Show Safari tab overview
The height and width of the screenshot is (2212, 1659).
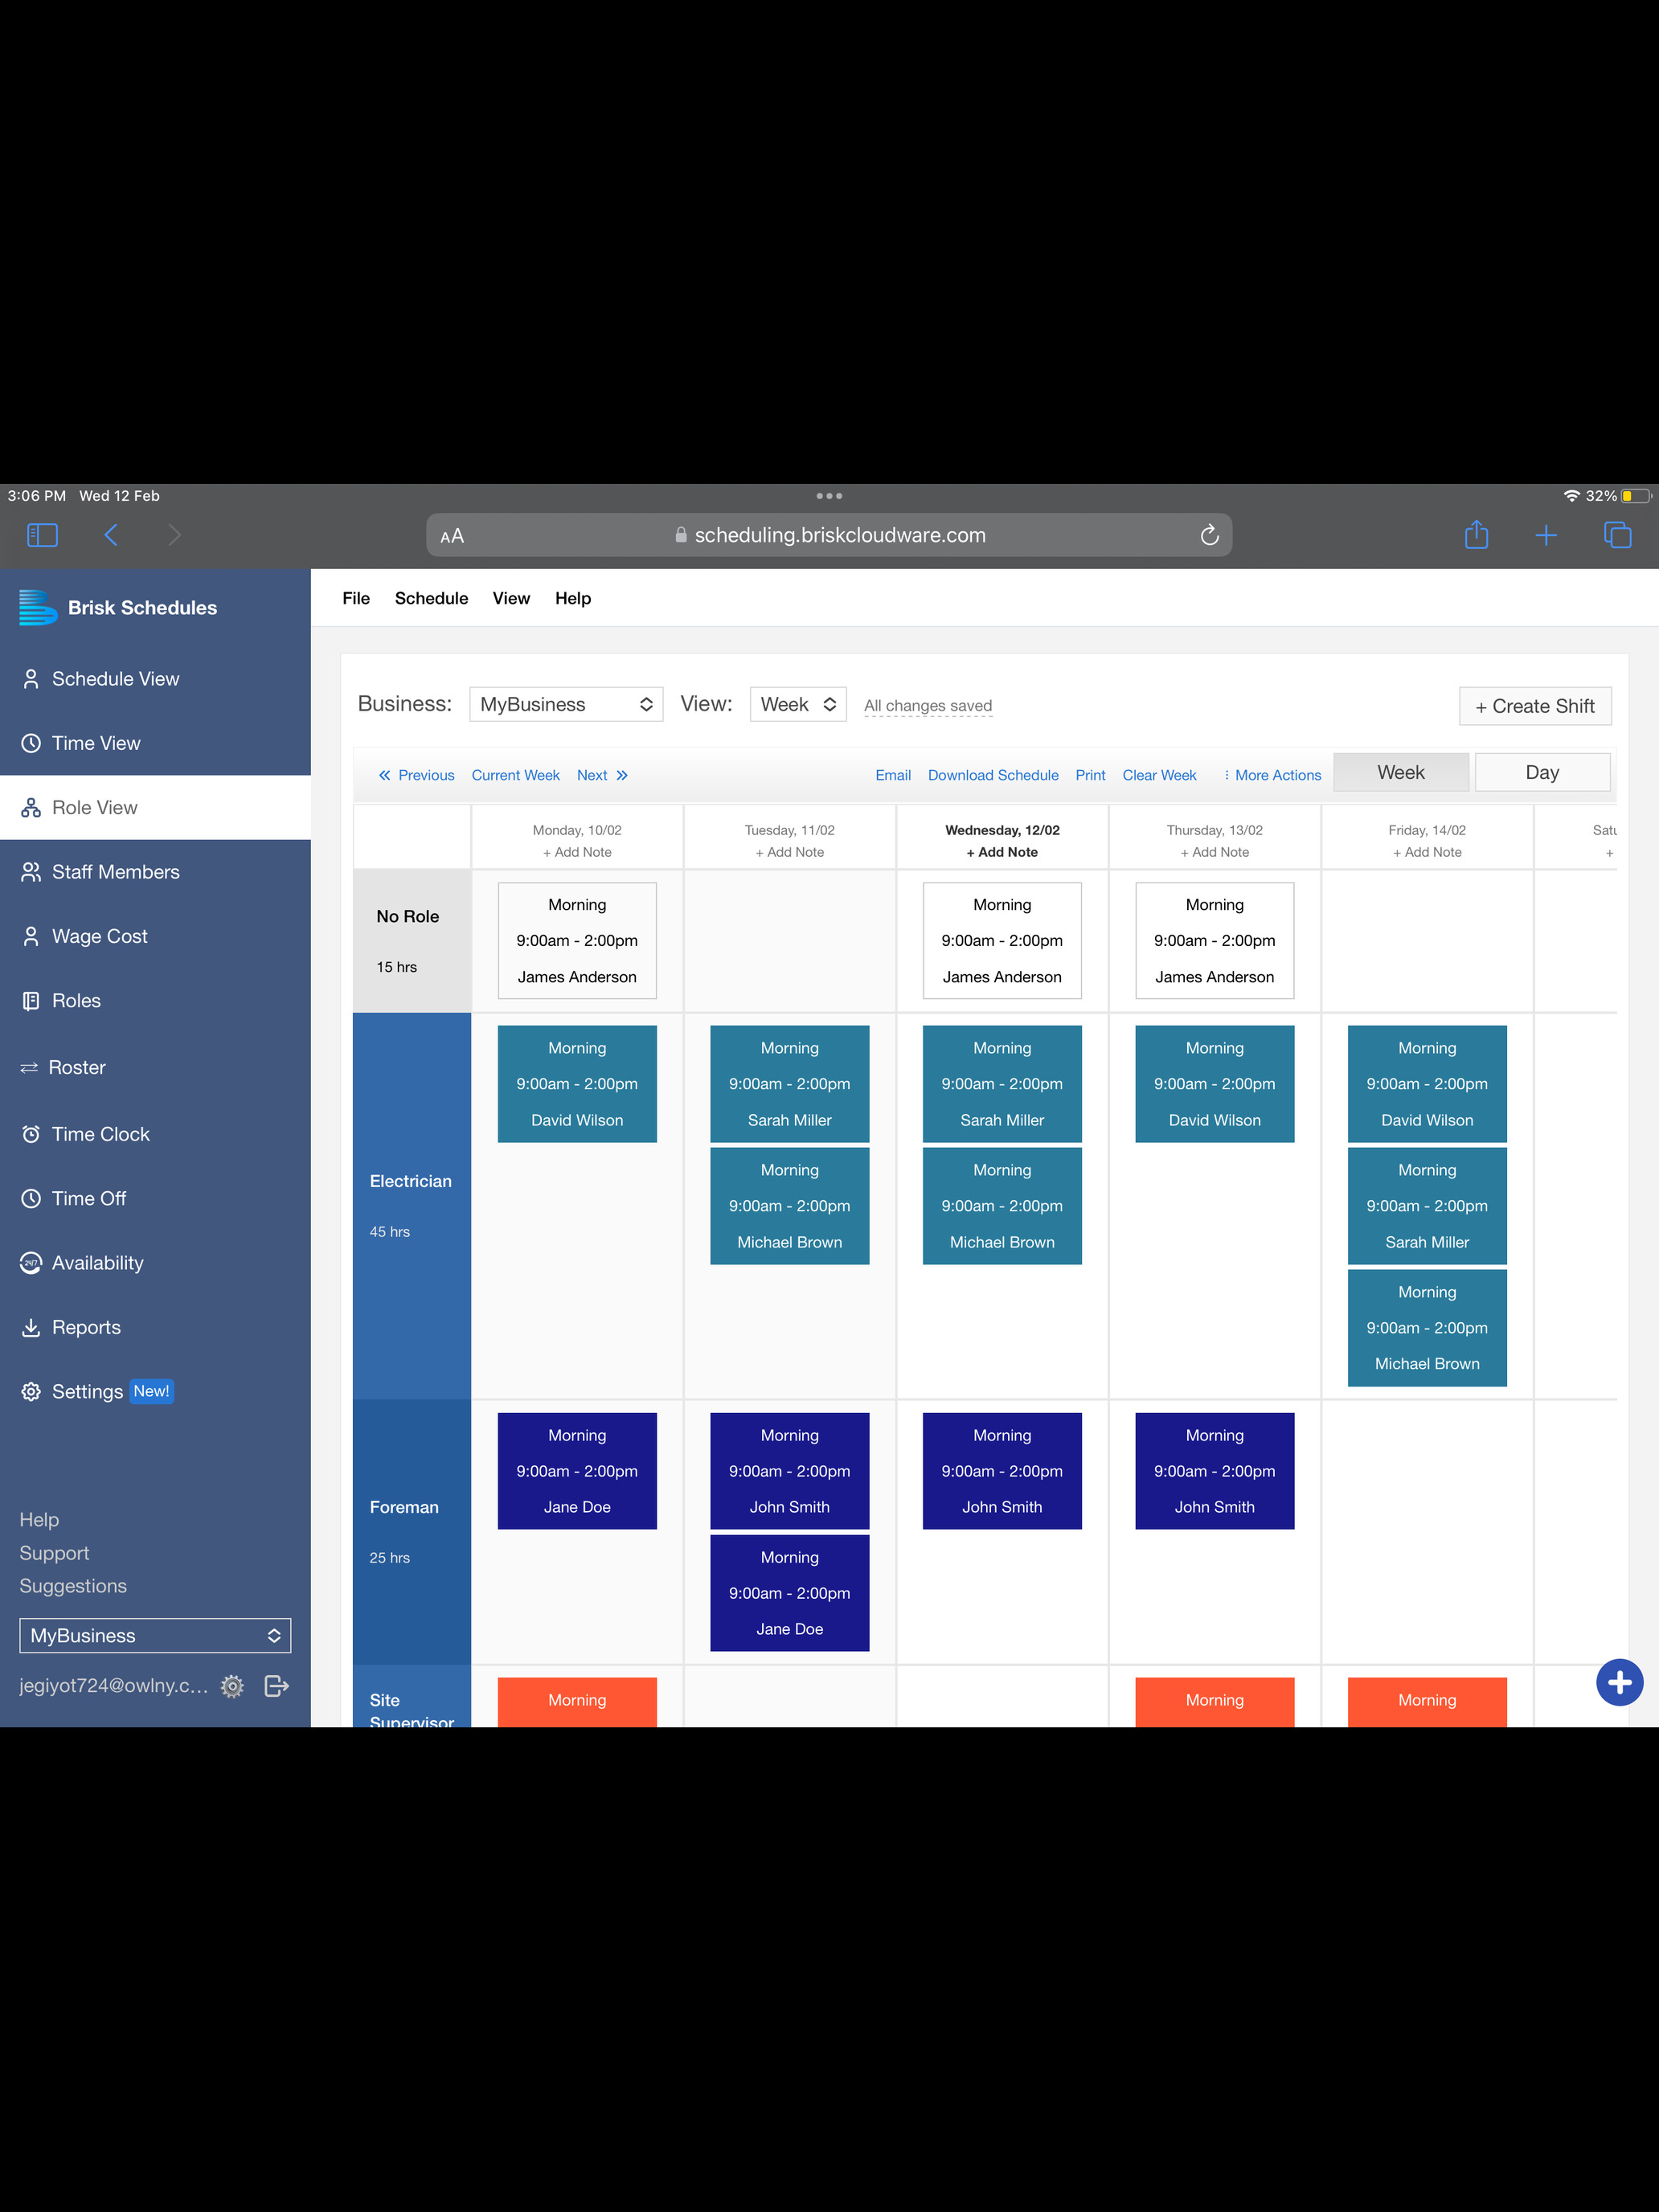[1617, 535]
